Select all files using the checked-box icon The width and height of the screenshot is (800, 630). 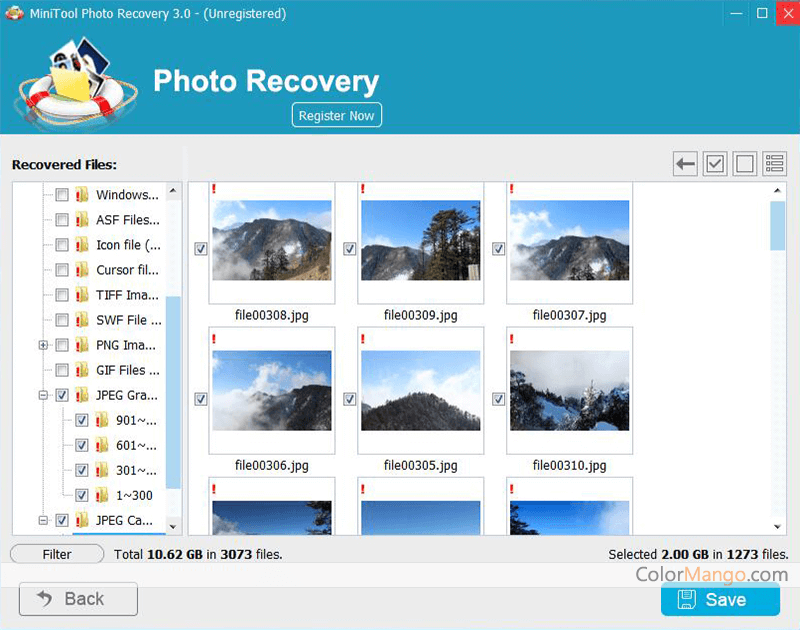715,163
